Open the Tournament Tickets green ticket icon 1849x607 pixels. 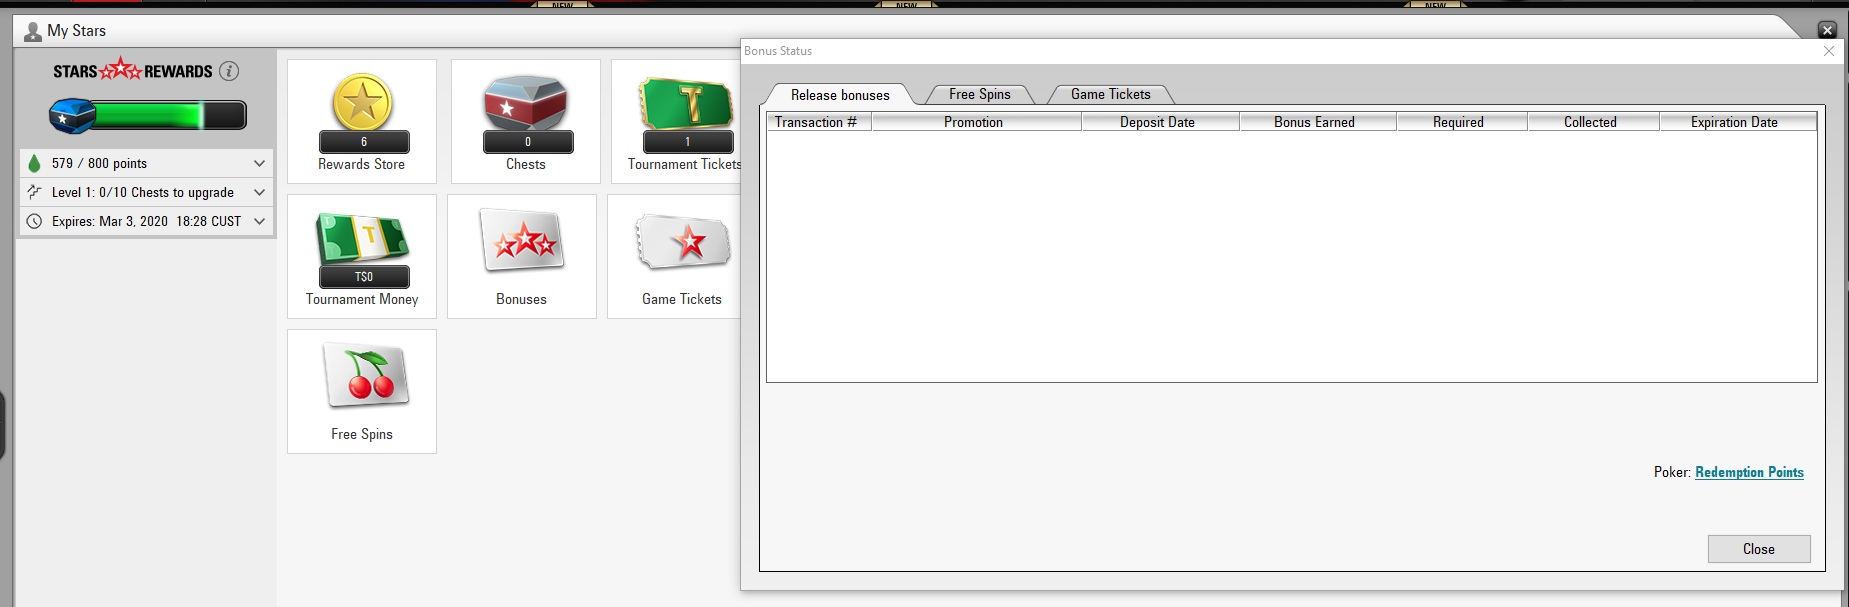(686, 103)
